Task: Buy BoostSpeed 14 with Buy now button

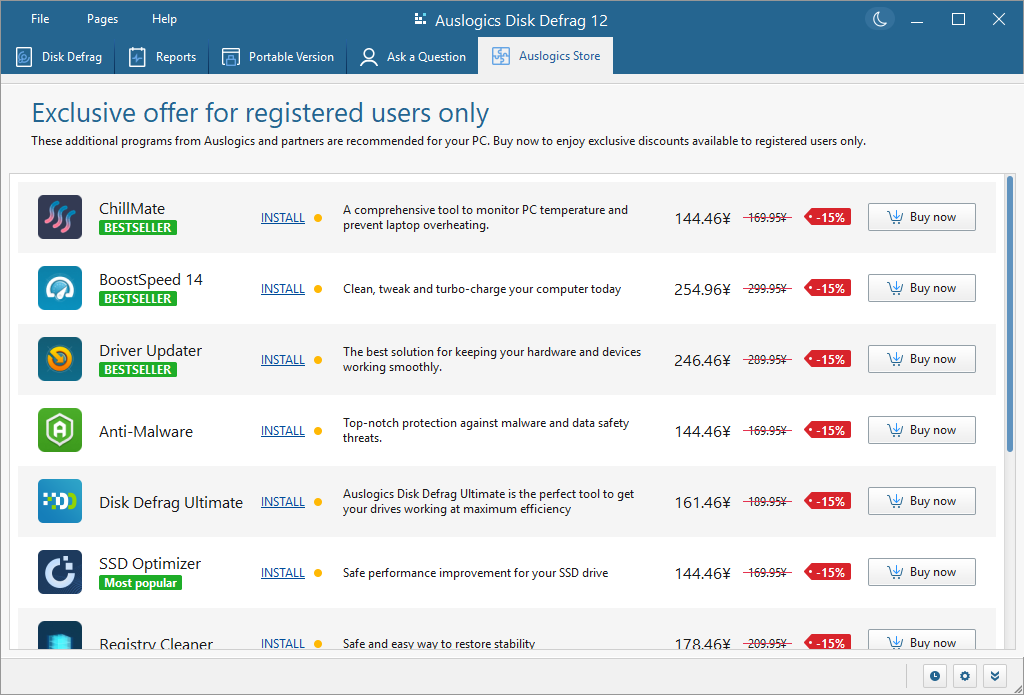Action: 921,288
